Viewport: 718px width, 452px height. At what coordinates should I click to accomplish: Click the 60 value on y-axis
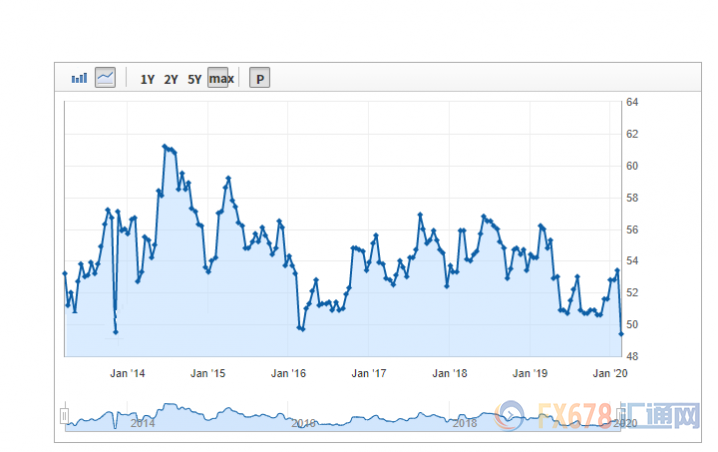(x=632, y=166)
